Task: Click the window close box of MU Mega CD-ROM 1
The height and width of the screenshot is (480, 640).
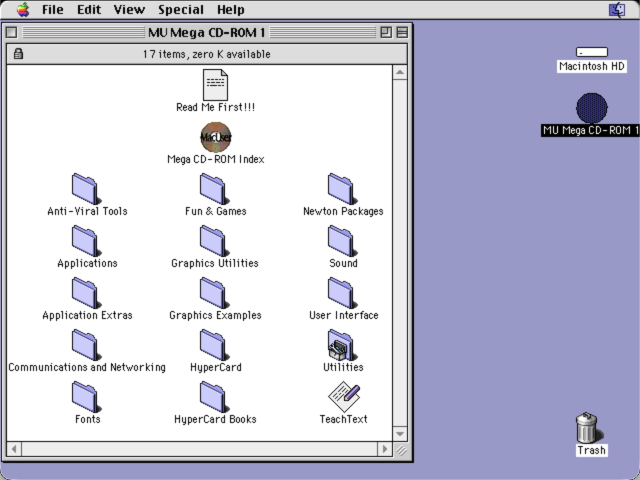Action: [x=12, y=32]
